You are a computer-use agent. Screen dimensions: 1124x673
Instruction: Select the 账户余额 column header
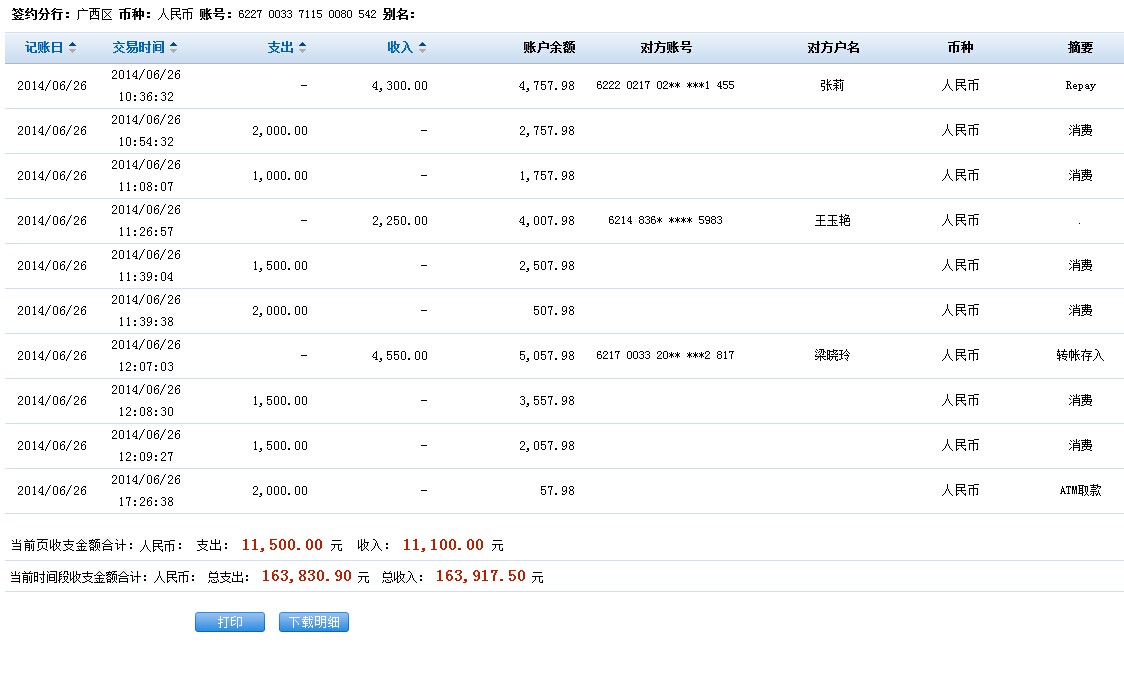549,47
